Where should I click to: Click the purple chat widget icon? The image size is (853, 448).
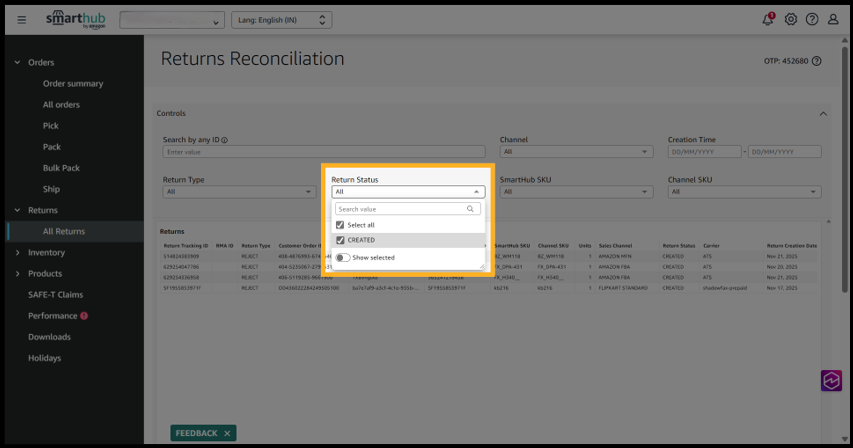click(831, 381)
